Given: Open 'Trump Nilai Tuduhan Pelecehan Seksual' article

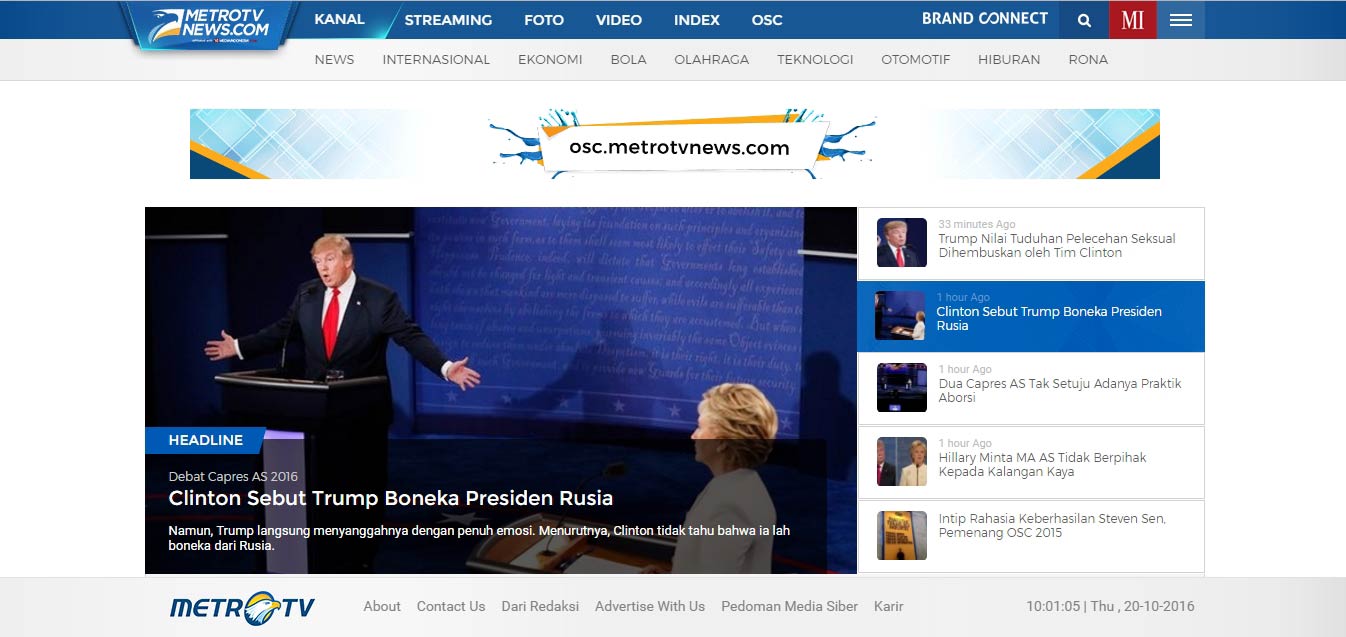Looking at the screenshot, I should [1057, 246].
